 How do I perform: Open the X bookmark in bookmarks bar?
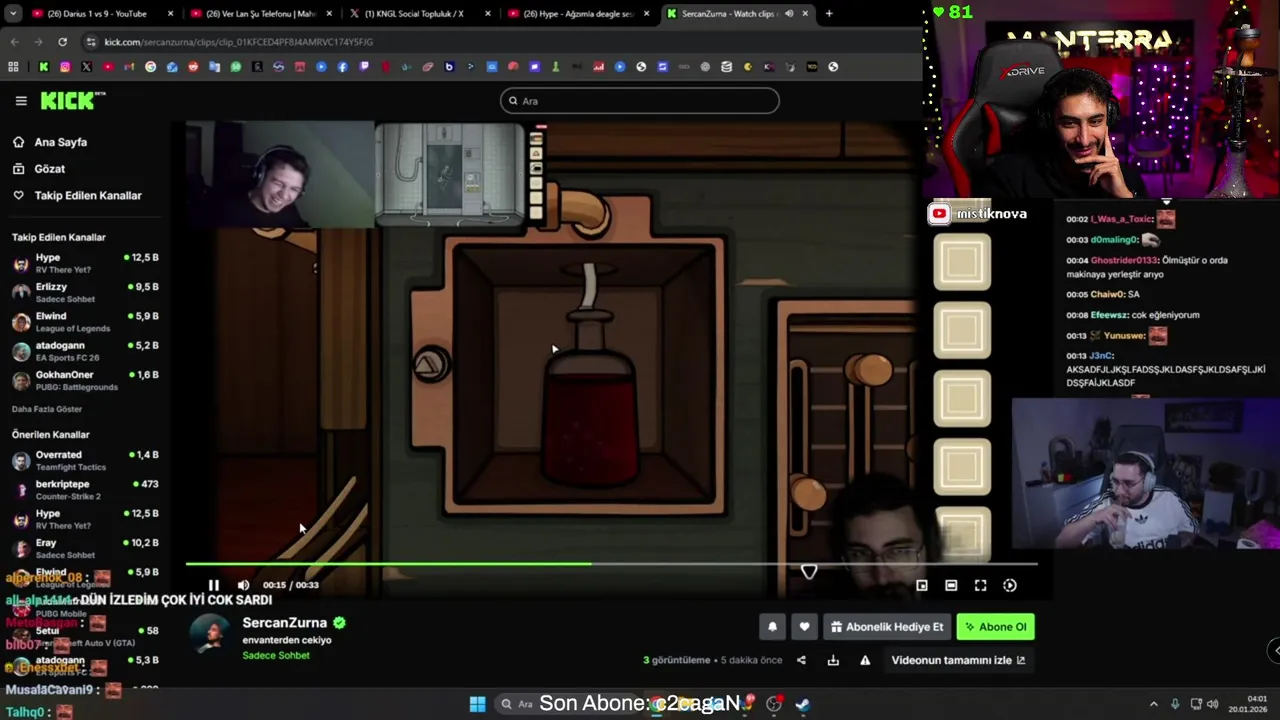point(86,67)
